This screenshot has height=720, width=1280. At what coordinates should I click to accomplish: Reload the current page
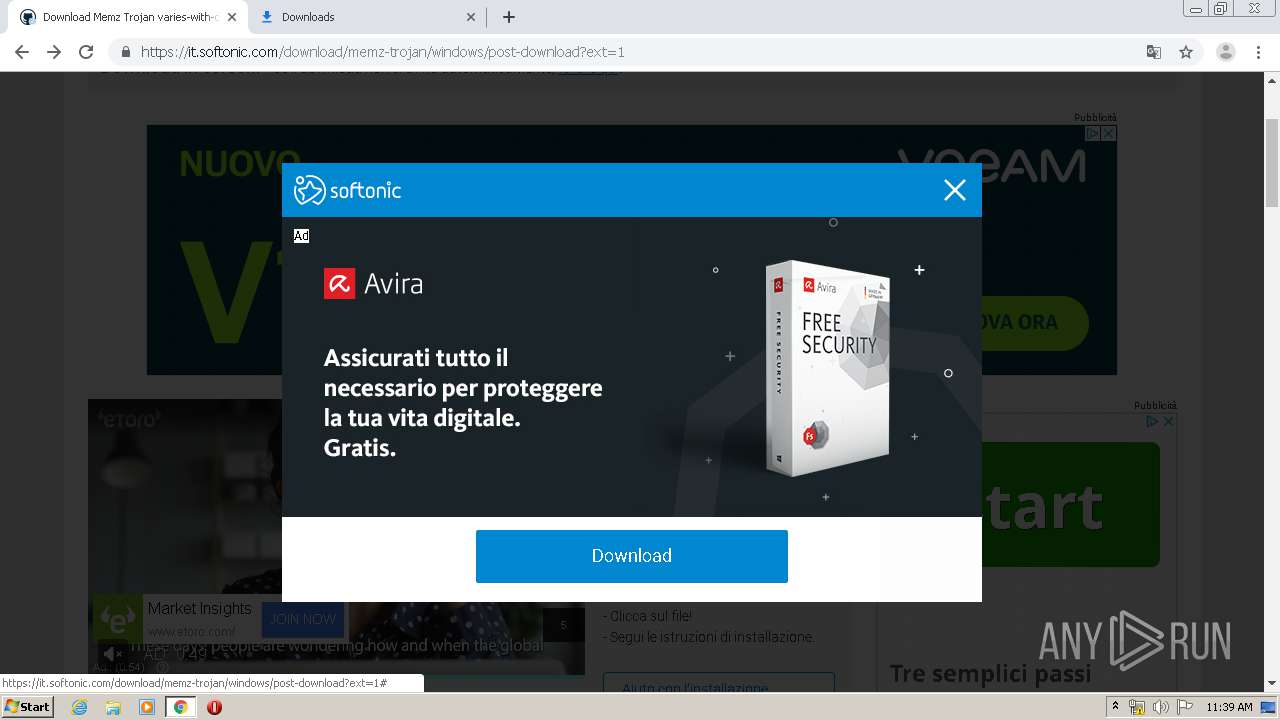tap(86, 52)
